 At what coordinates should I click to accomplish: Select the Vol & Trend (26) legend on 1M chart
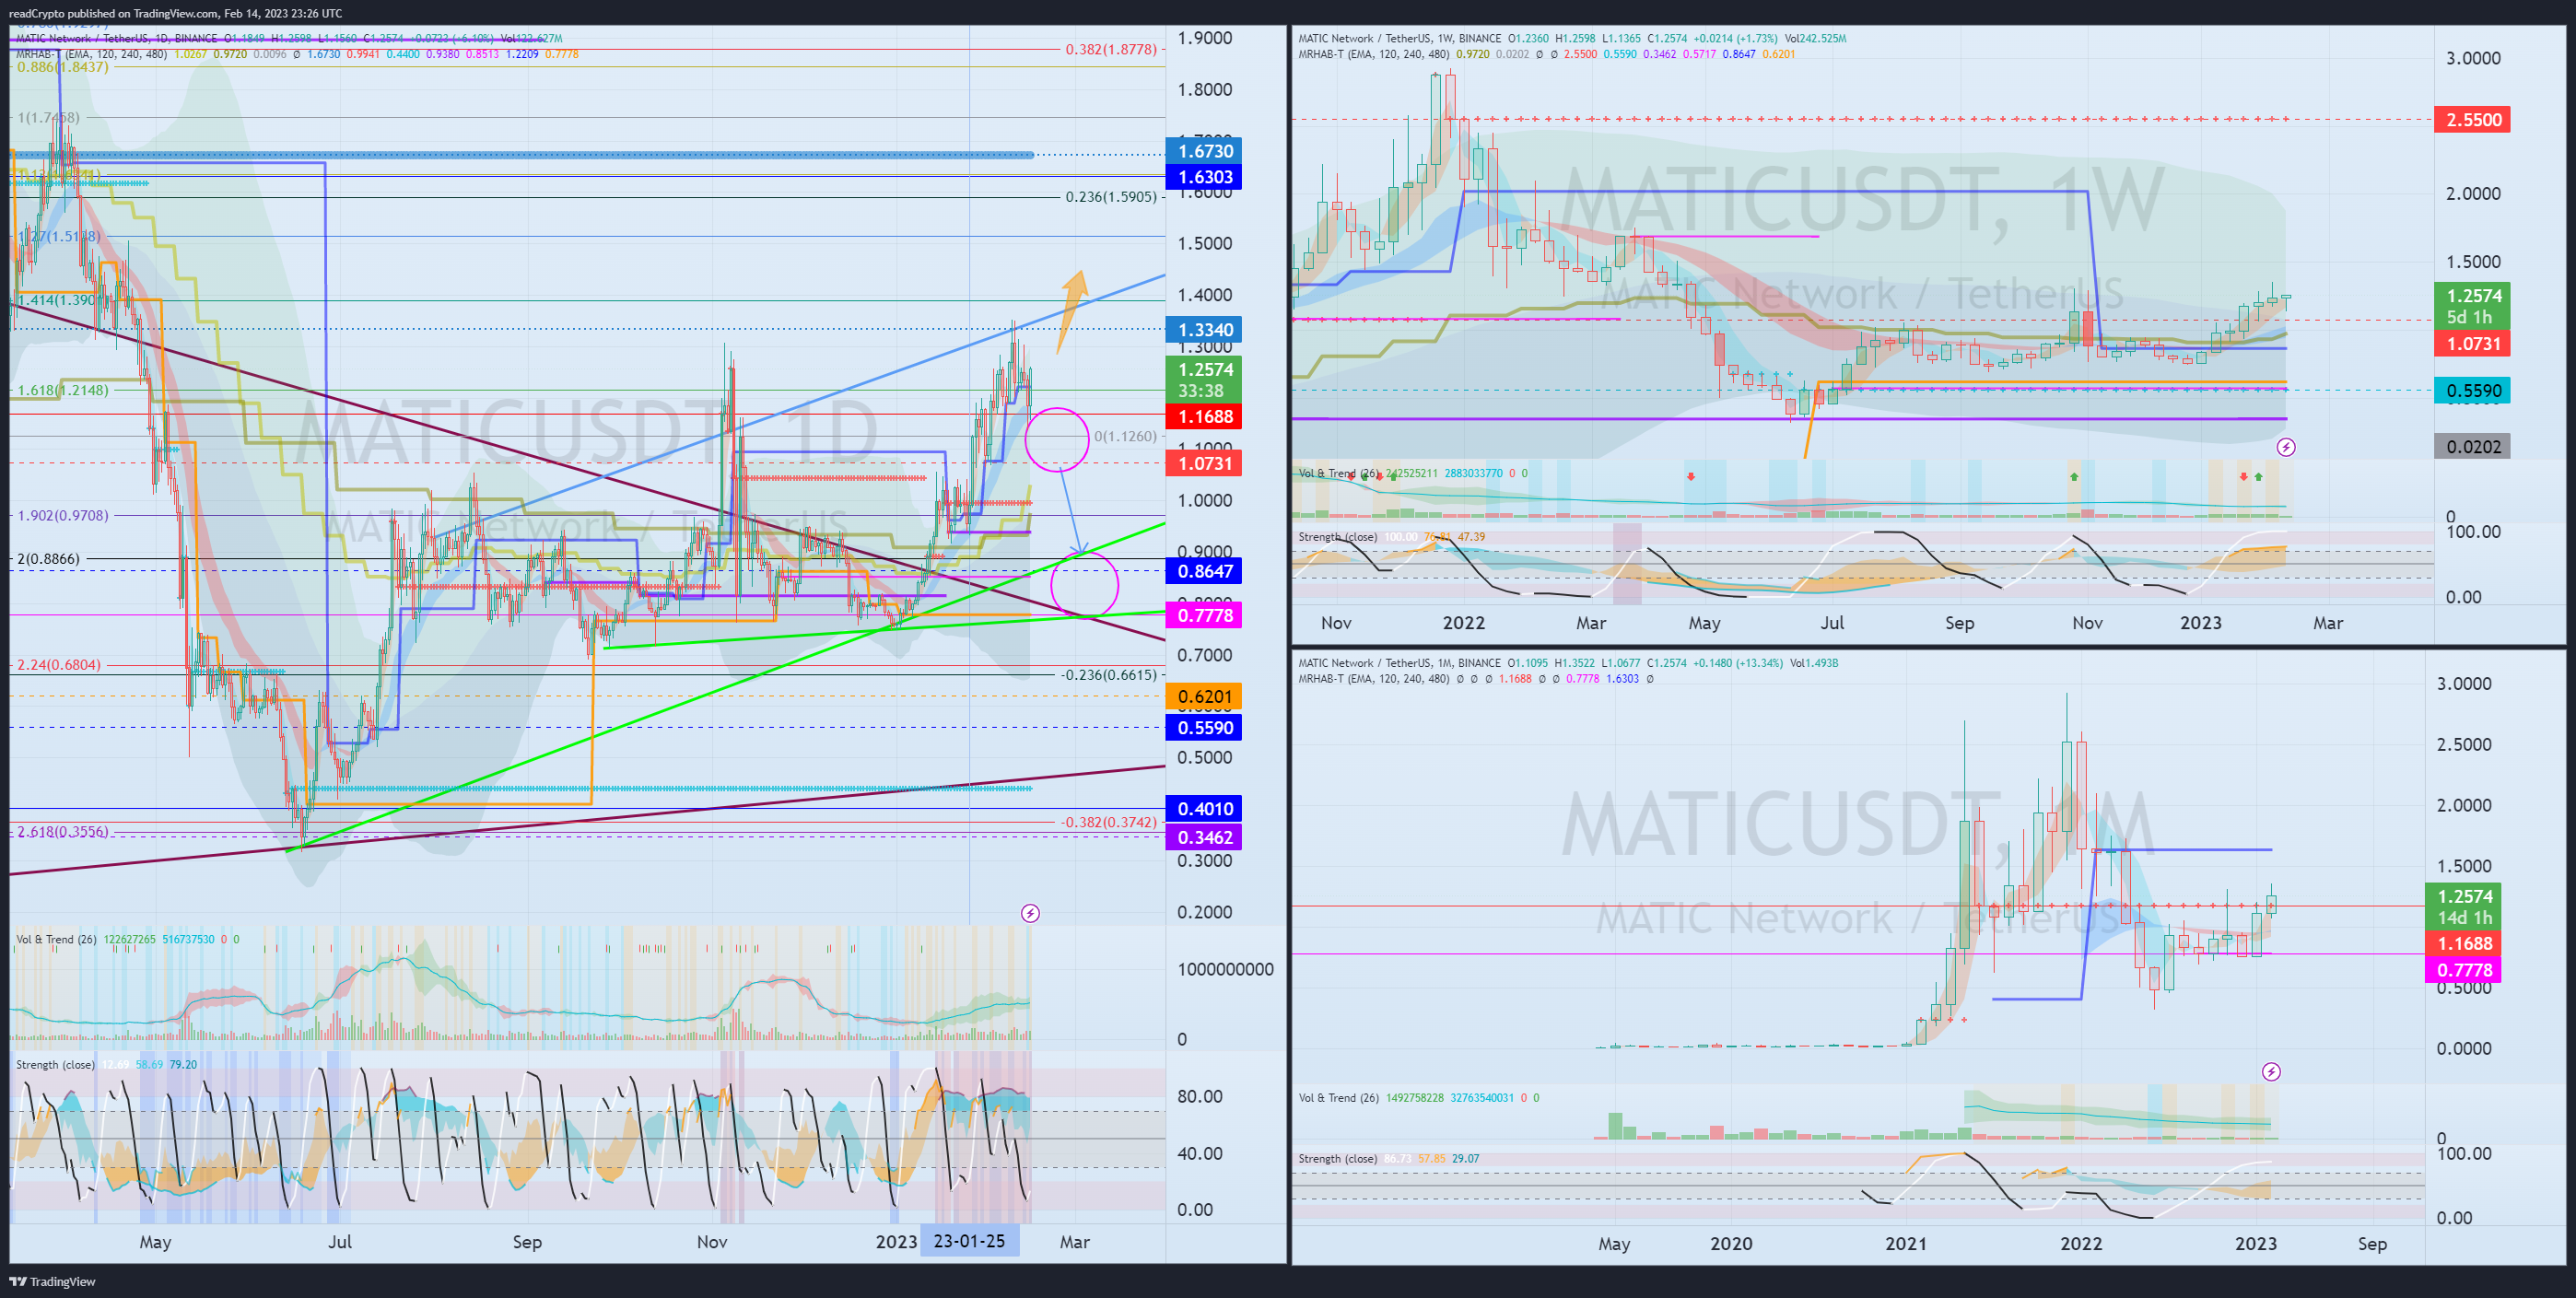[1338, 1098]
